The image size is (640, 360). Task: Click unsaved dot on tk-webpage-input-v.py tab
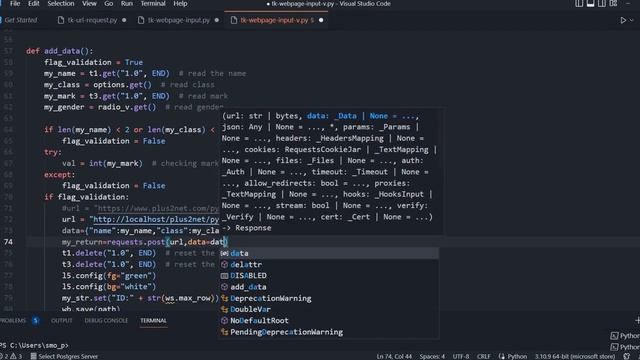321,20
